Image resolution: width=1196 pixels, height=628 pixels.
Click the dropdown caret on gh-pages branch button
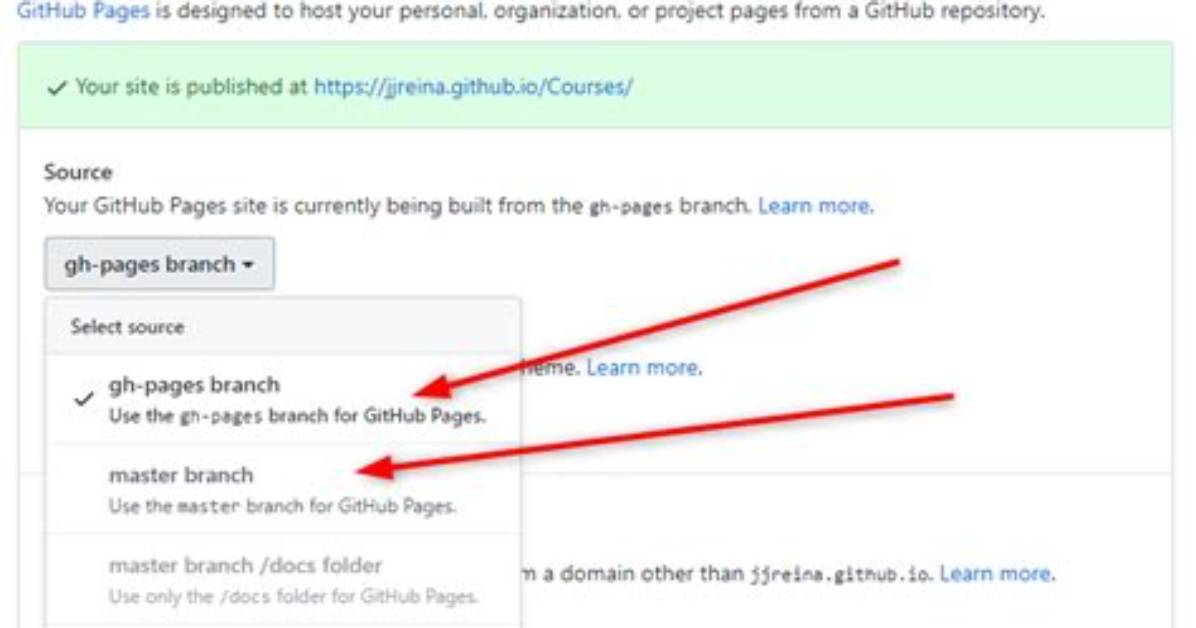[x=248, y=266]
